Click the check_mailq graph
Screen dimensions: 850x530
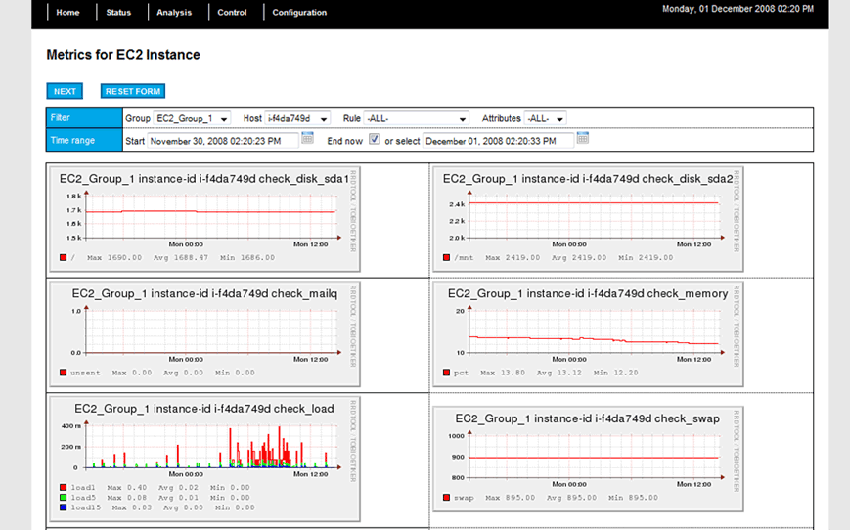[x=205, y=334]
